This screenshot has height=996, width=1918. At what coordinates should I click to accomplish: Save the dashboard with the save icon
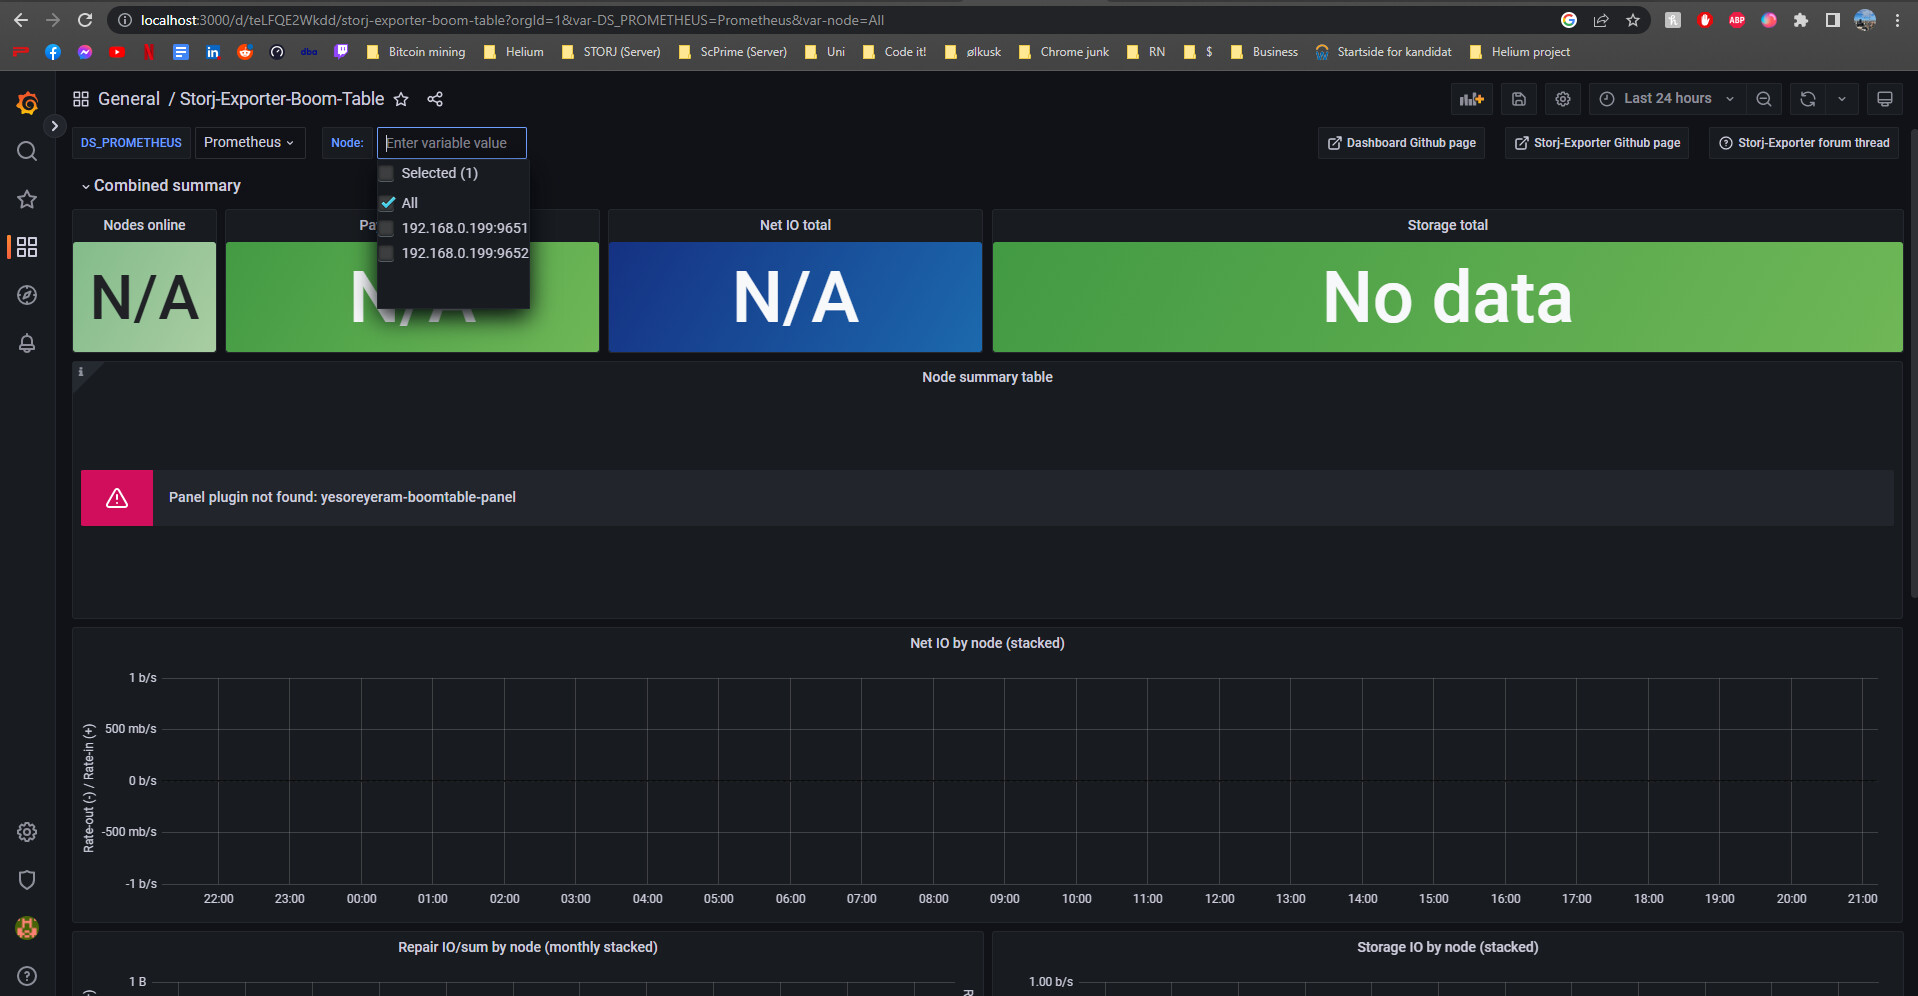tap(1518, 99)
